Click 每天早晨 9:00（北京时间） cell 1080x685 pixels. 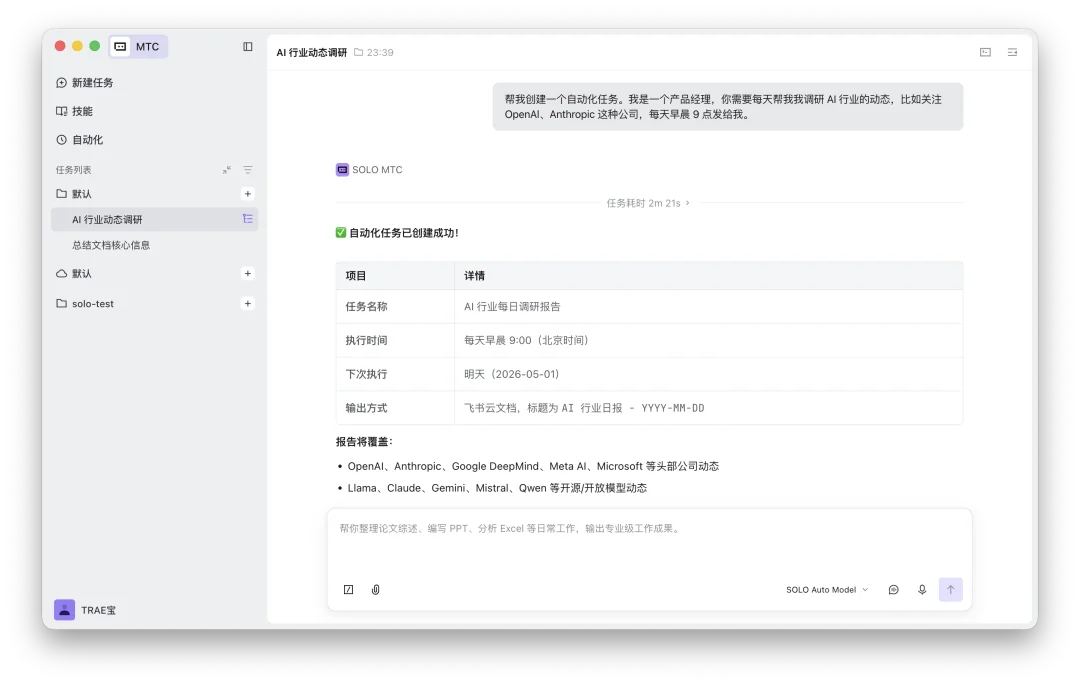(709, 340)
